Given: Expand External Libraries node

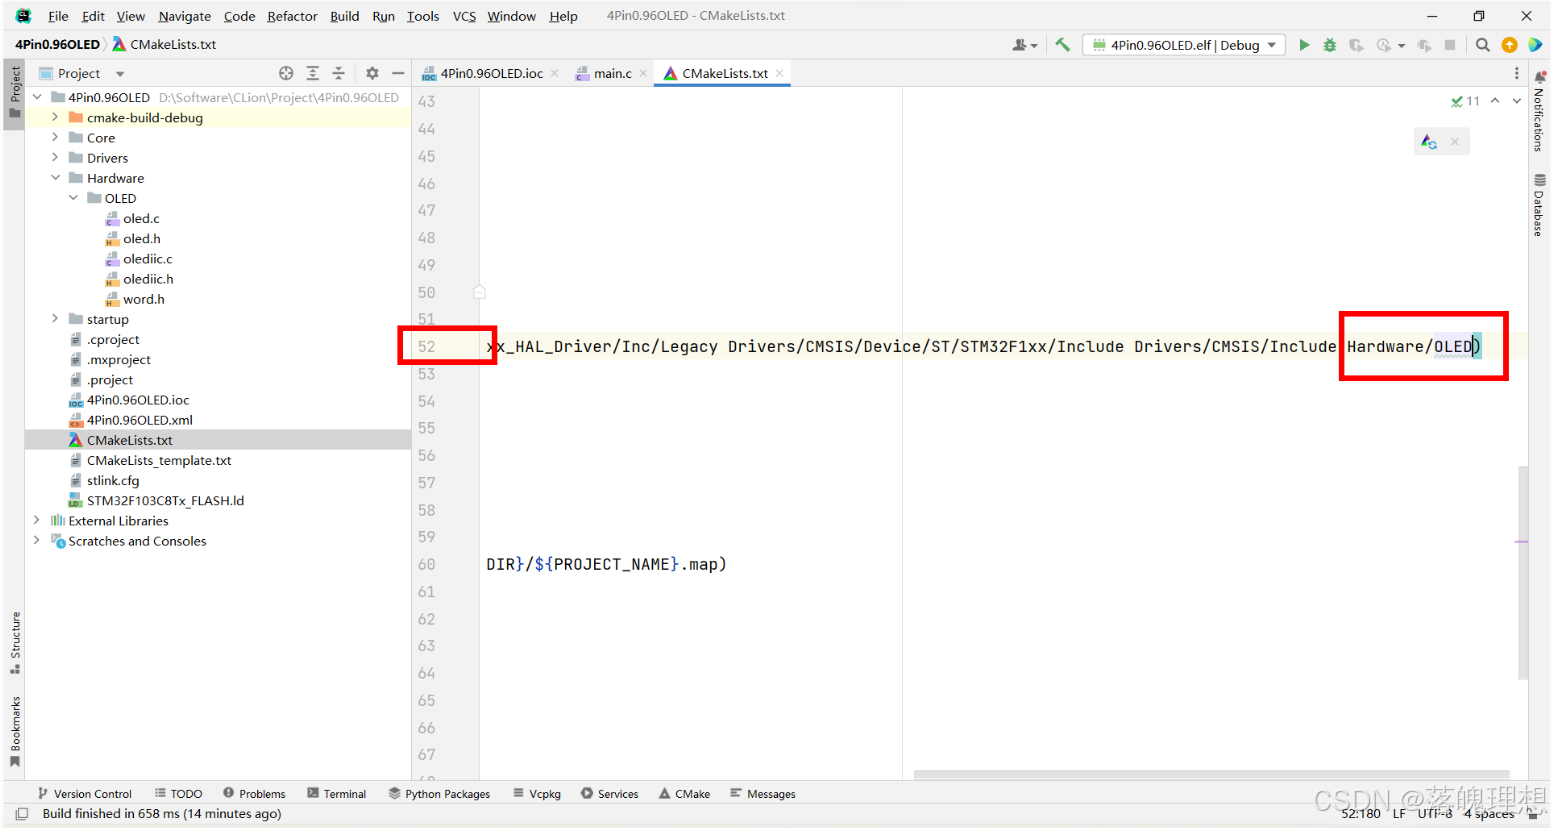Looking at the screenshot, I should coord(37,520).
